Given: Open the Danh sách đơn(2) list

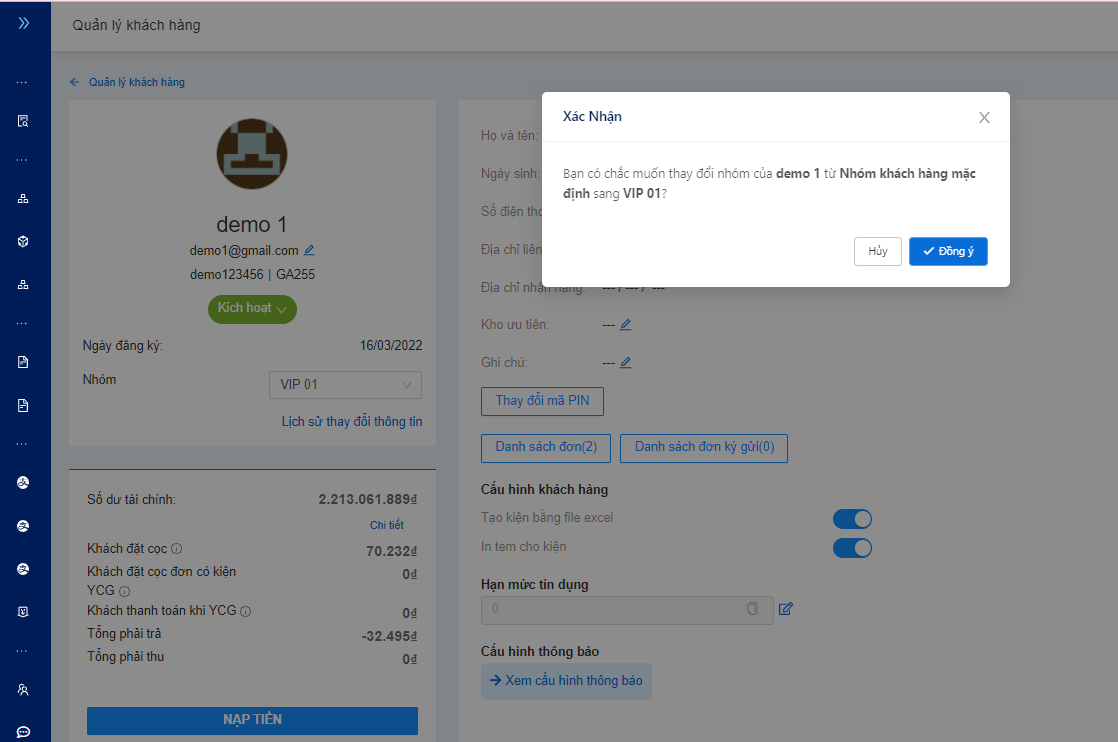Looking at the screenshot, I should pos(546,447).
